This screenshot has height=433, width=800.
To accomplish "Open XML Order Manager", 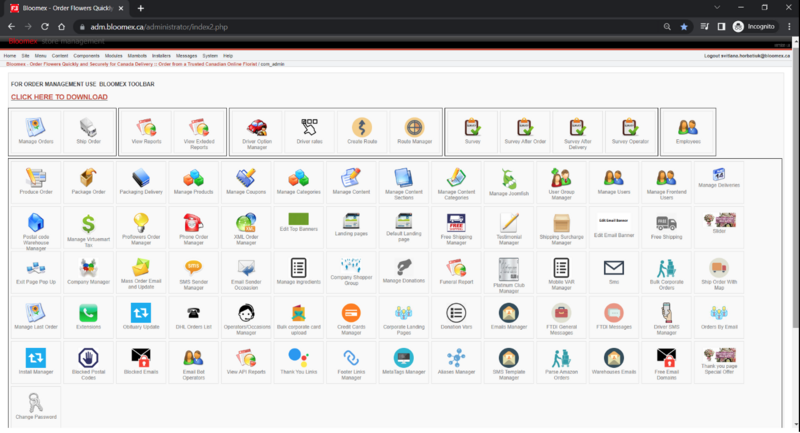I will coord(246,227).
